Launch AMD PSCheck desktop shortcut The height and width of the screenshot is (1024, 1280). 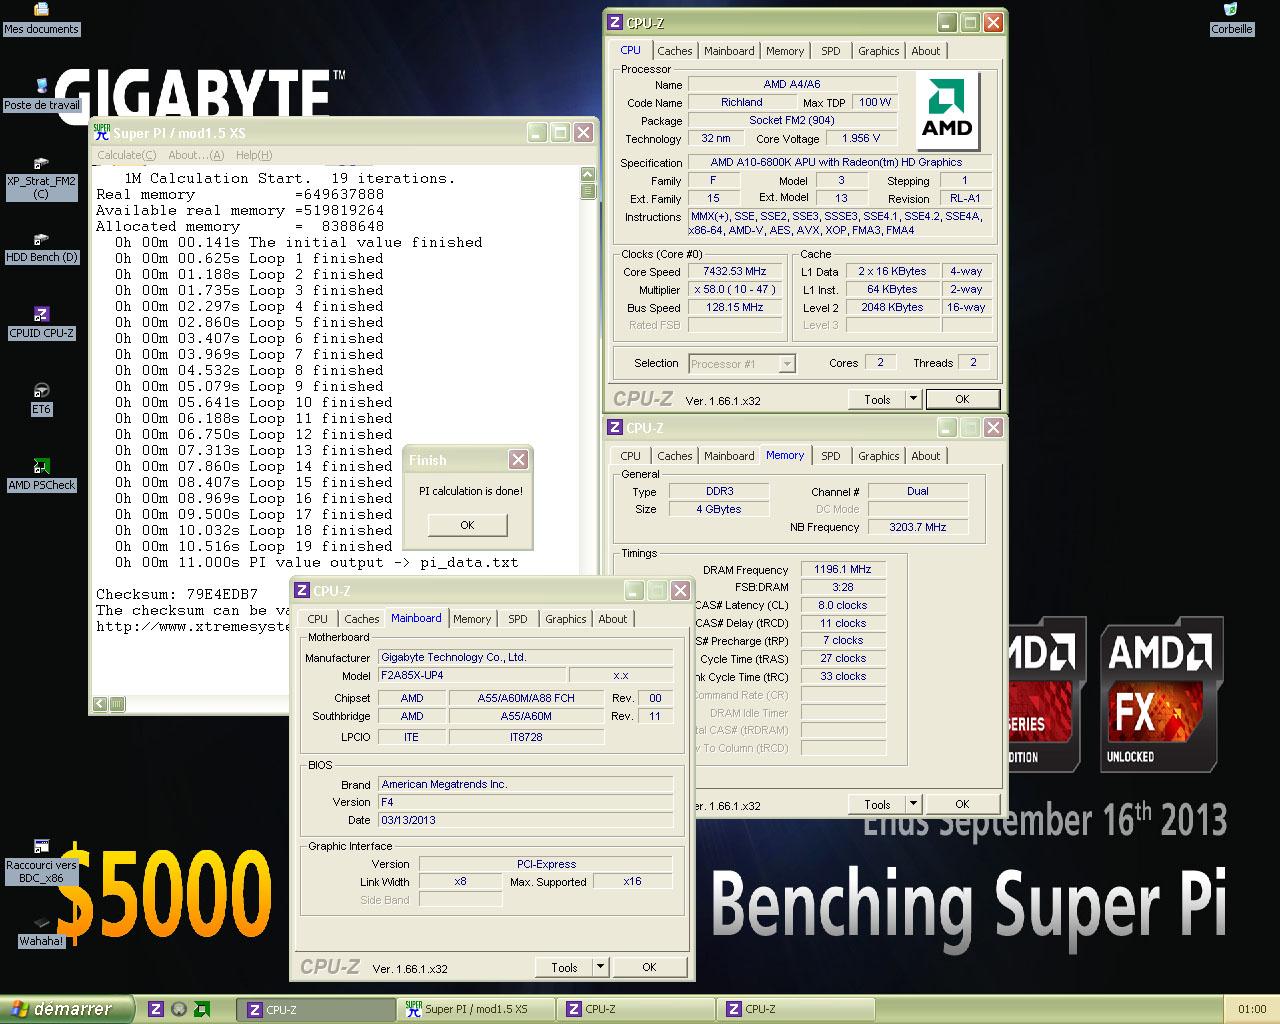pyautogui.click(x=41, y=475)
